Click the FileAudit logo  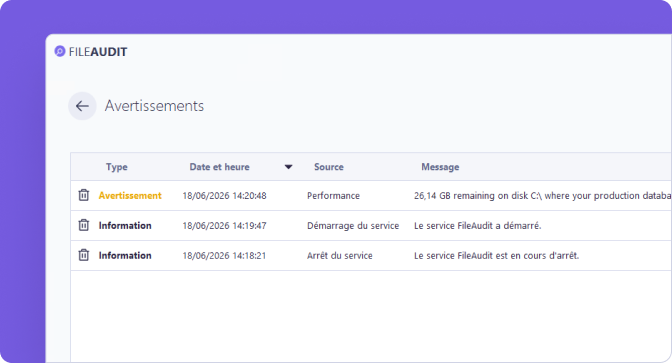(91, 52)
